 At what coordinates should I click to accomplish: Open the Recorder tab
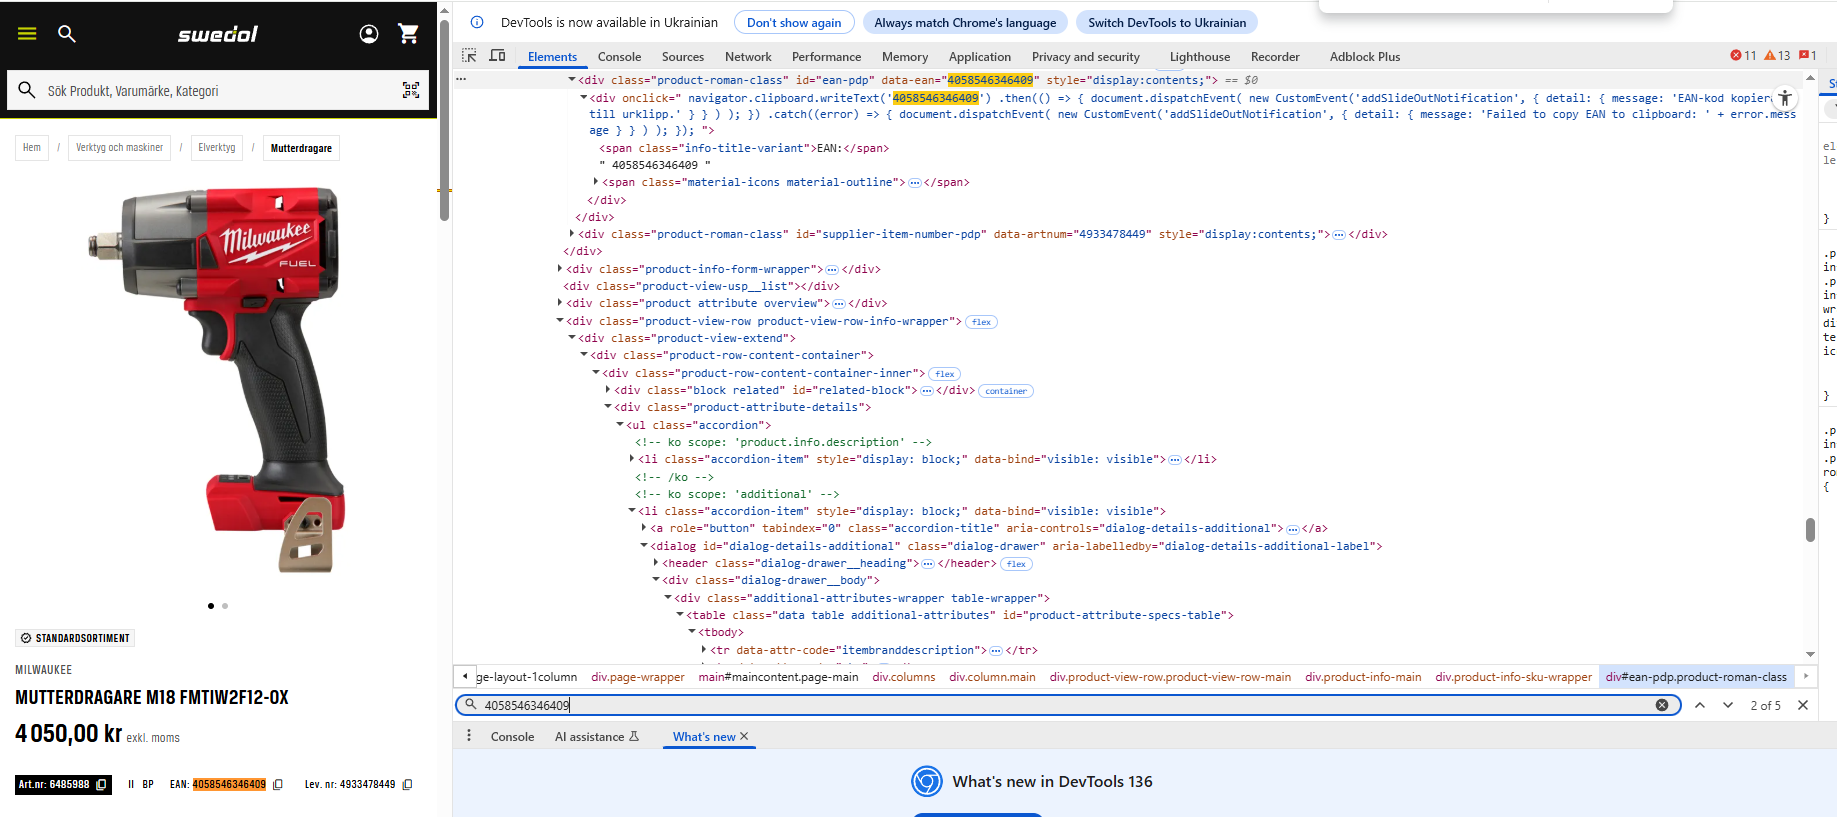1275,57
